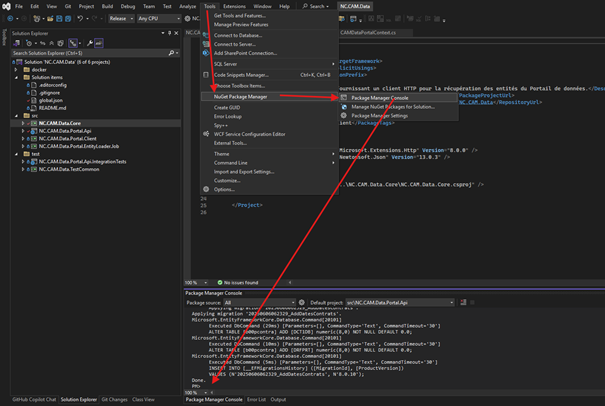Click Solution Explorer properties wrench icon
This screenshot has width=605, height=406.
point(89,43)
